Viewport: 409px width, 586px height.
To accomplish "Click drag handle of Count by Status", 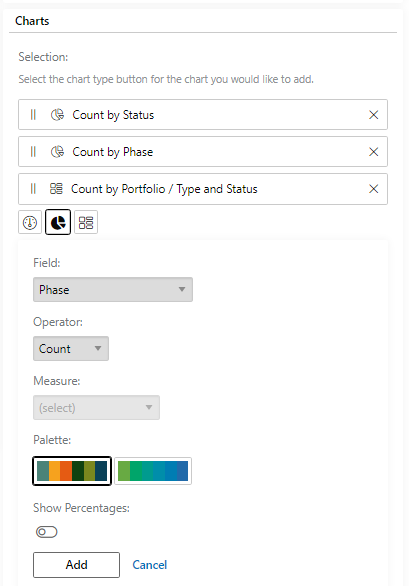I will point(33,115).
